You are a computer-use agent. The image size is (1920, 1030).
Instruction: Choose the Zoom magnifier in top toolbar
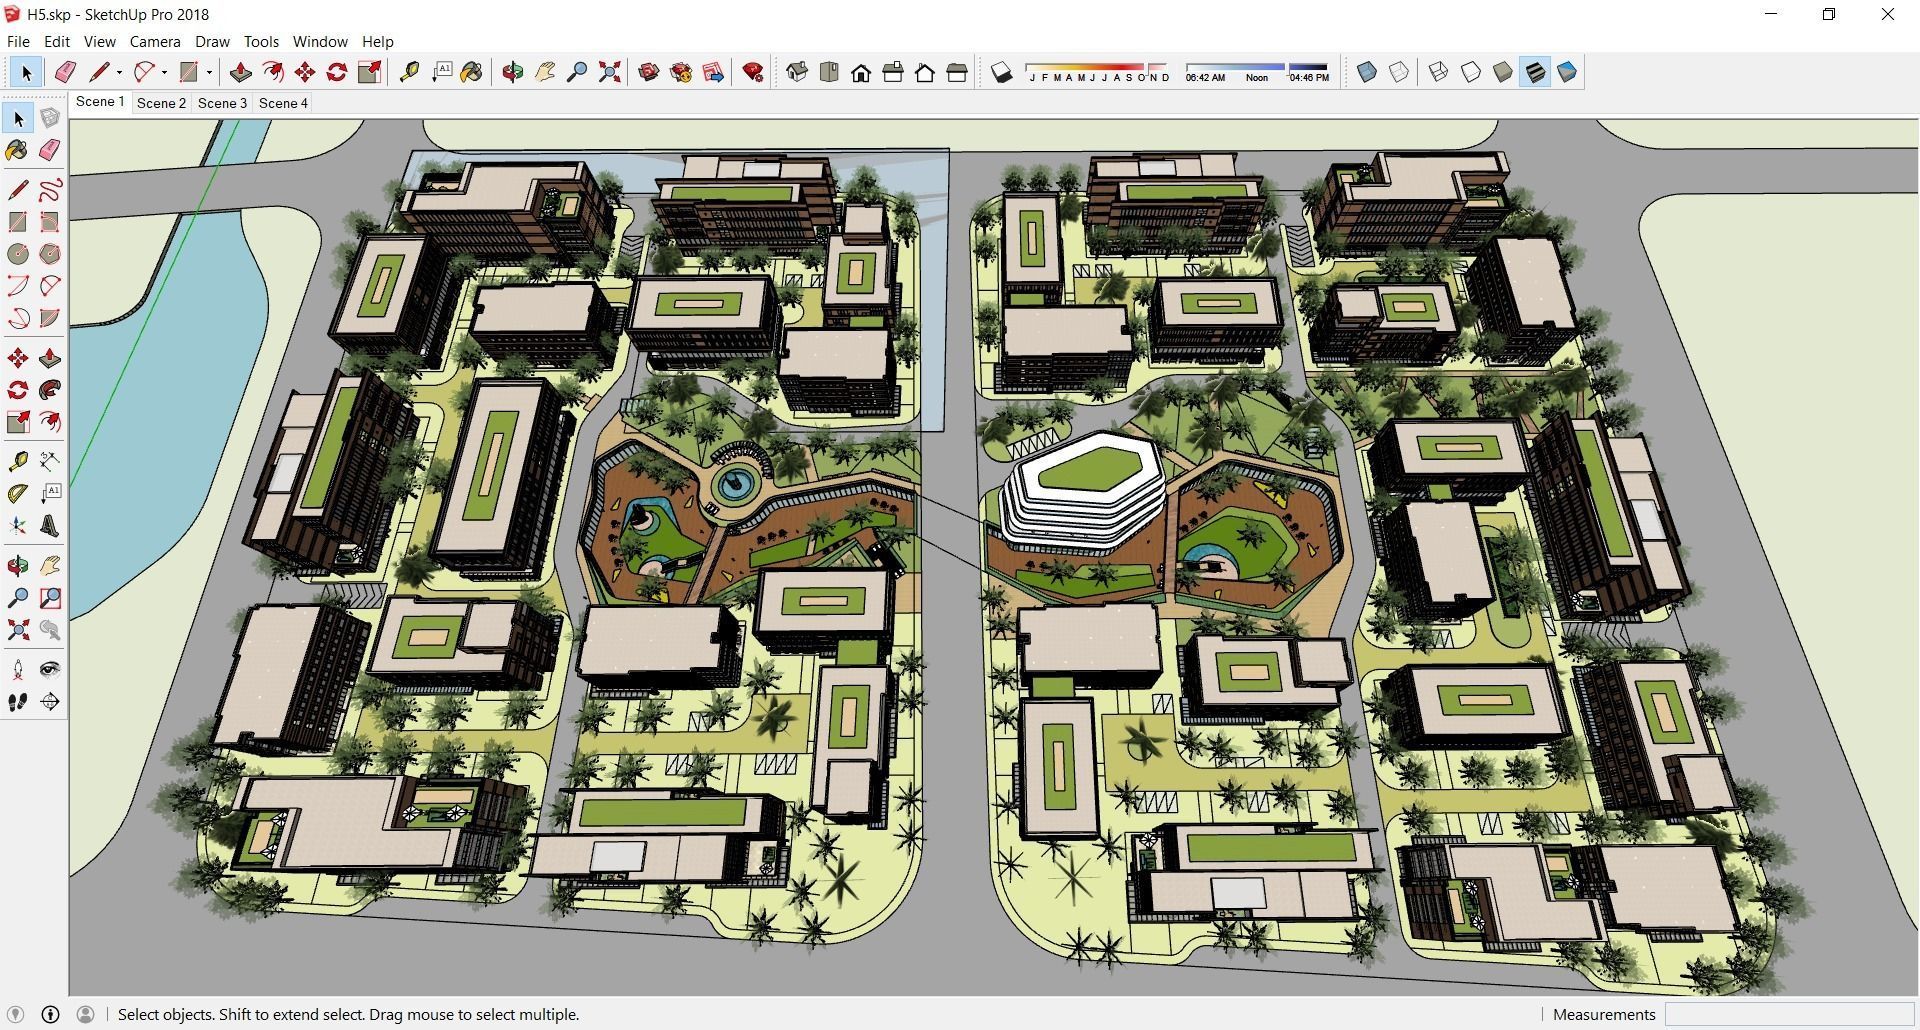tap(577, 72)
